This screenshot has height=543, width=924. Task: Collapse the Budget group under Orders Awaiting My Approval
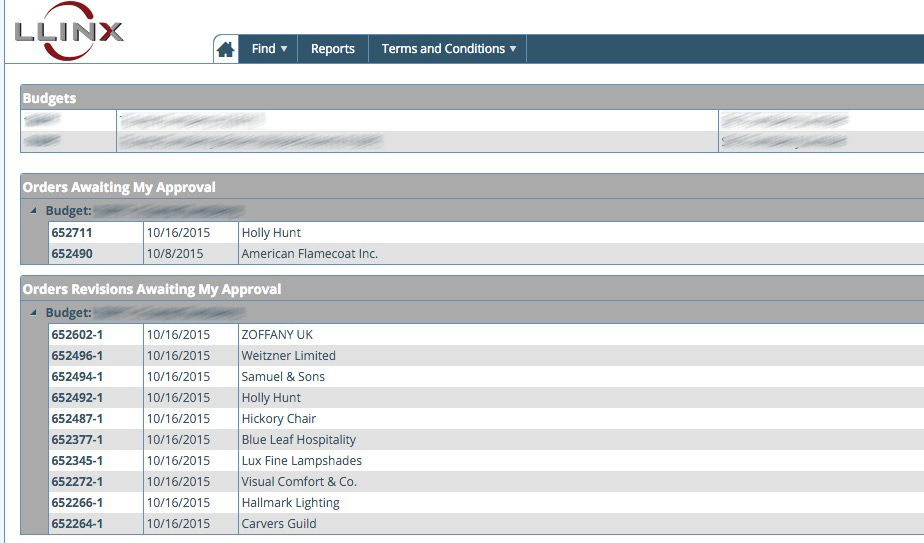tap(34, 210)
